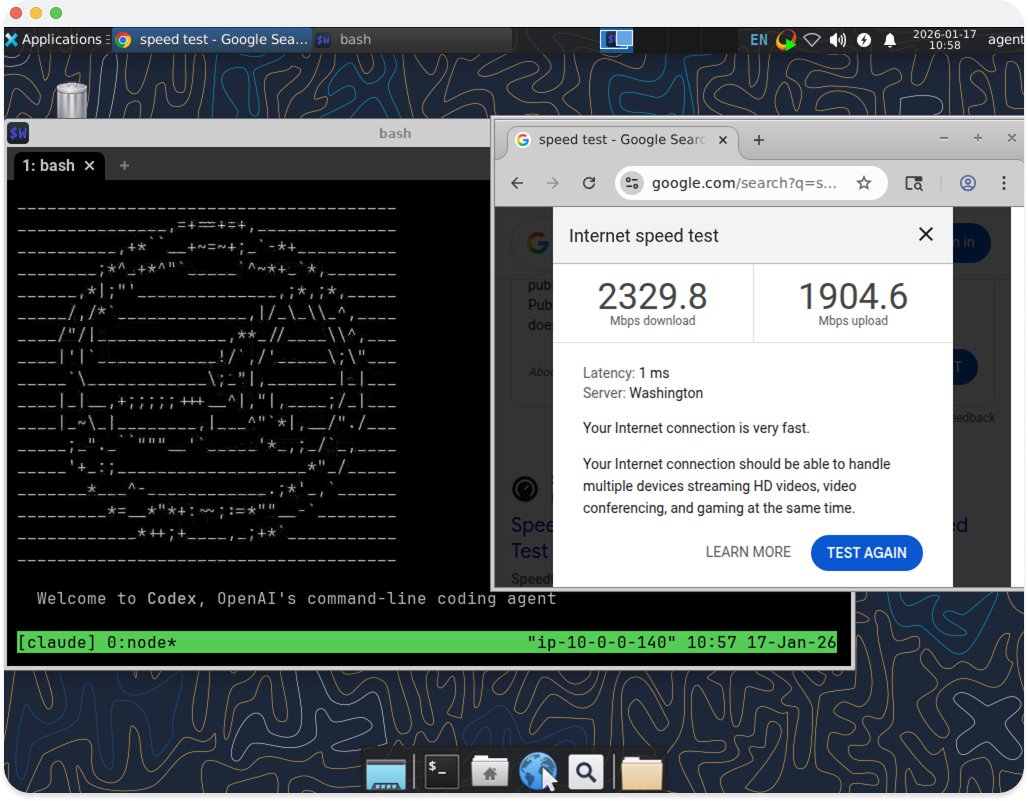This screenshot has height=801, width=1028.
Task: Open the volume speaker tray icon
Action: point(837,40)
